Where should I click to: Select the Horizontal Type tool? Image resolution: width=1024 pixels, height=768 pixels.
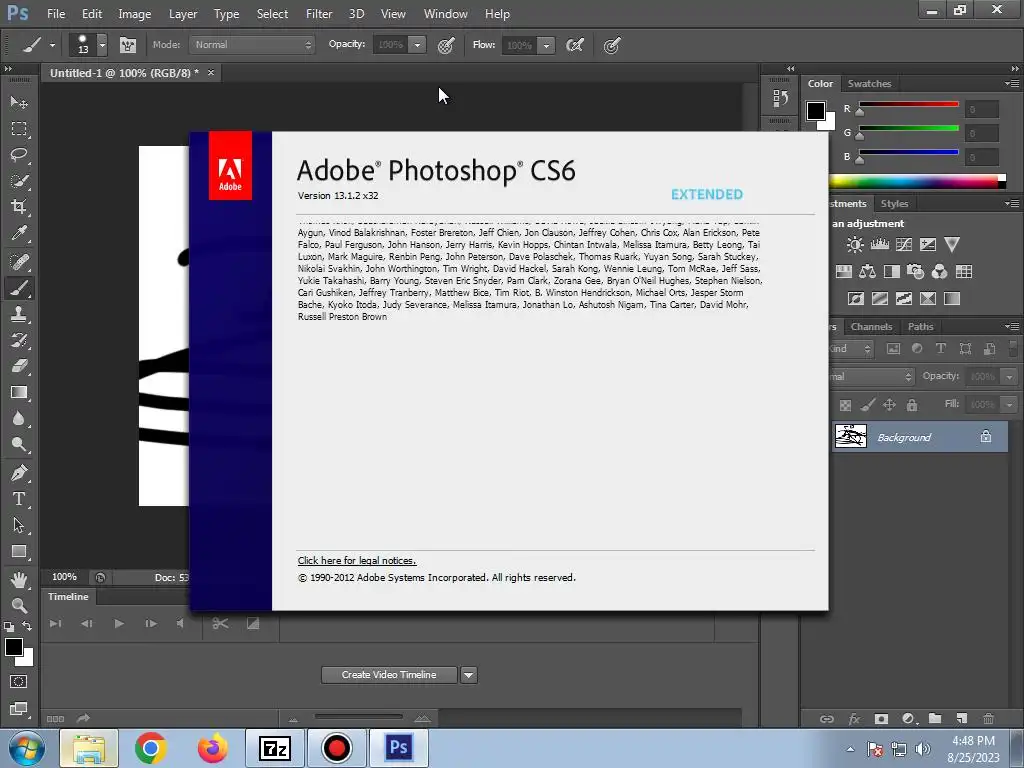point(18,499)
